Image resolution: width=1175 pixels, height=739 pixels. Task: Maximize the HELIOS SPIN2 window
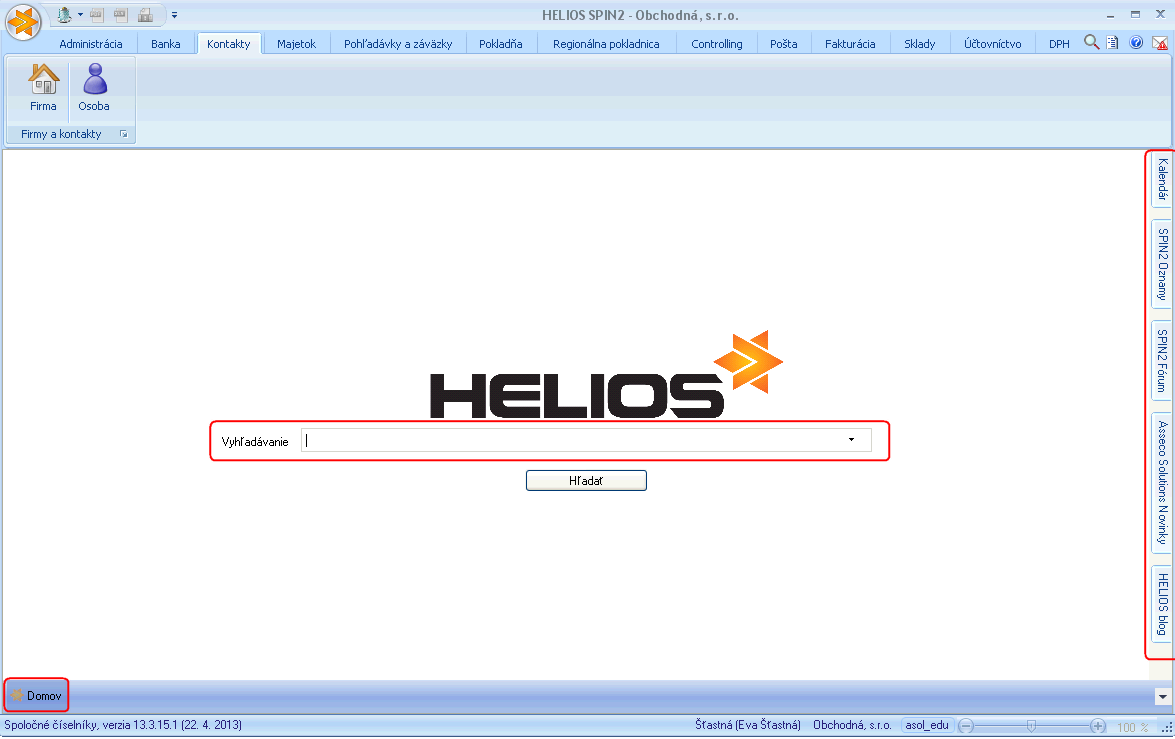(x=1135, y=14)
